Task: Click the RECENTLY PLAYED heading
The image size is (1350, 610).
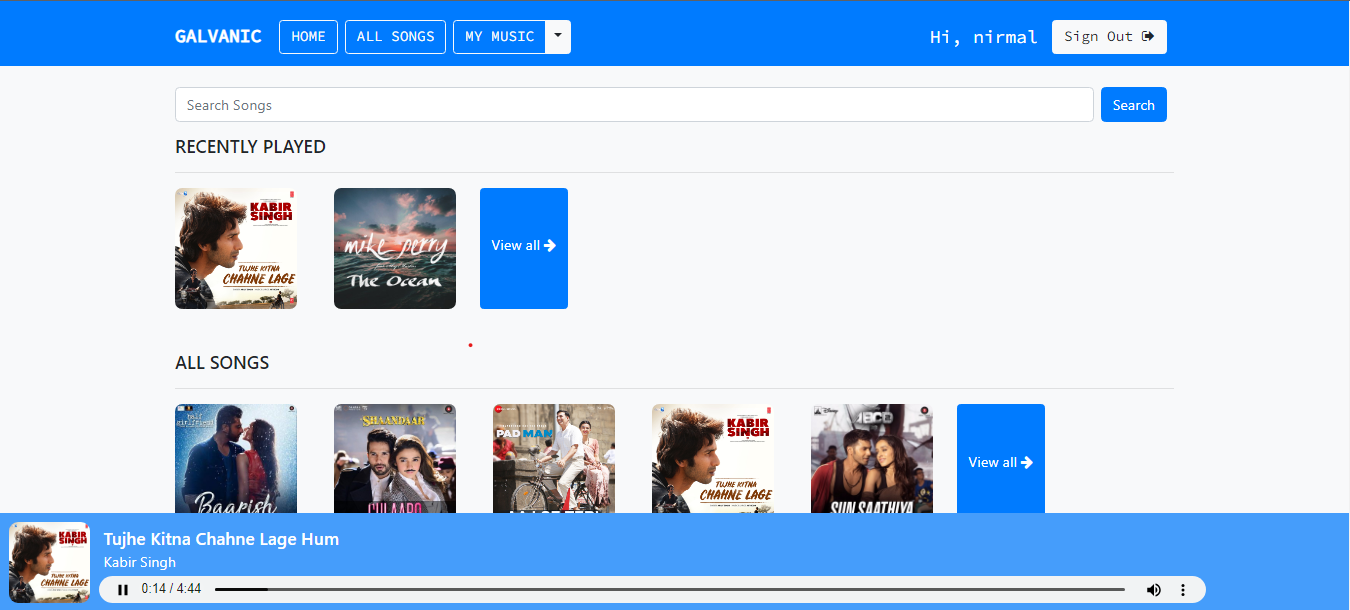Action: pyautogui.click(x=250, y=147)
